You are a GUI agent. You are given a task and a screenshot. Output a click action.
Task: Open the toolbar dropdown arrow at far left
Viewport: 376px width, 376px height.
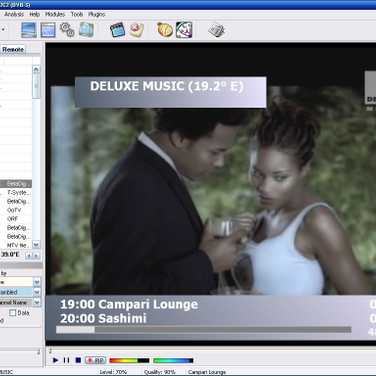click(x=3, y=29)
